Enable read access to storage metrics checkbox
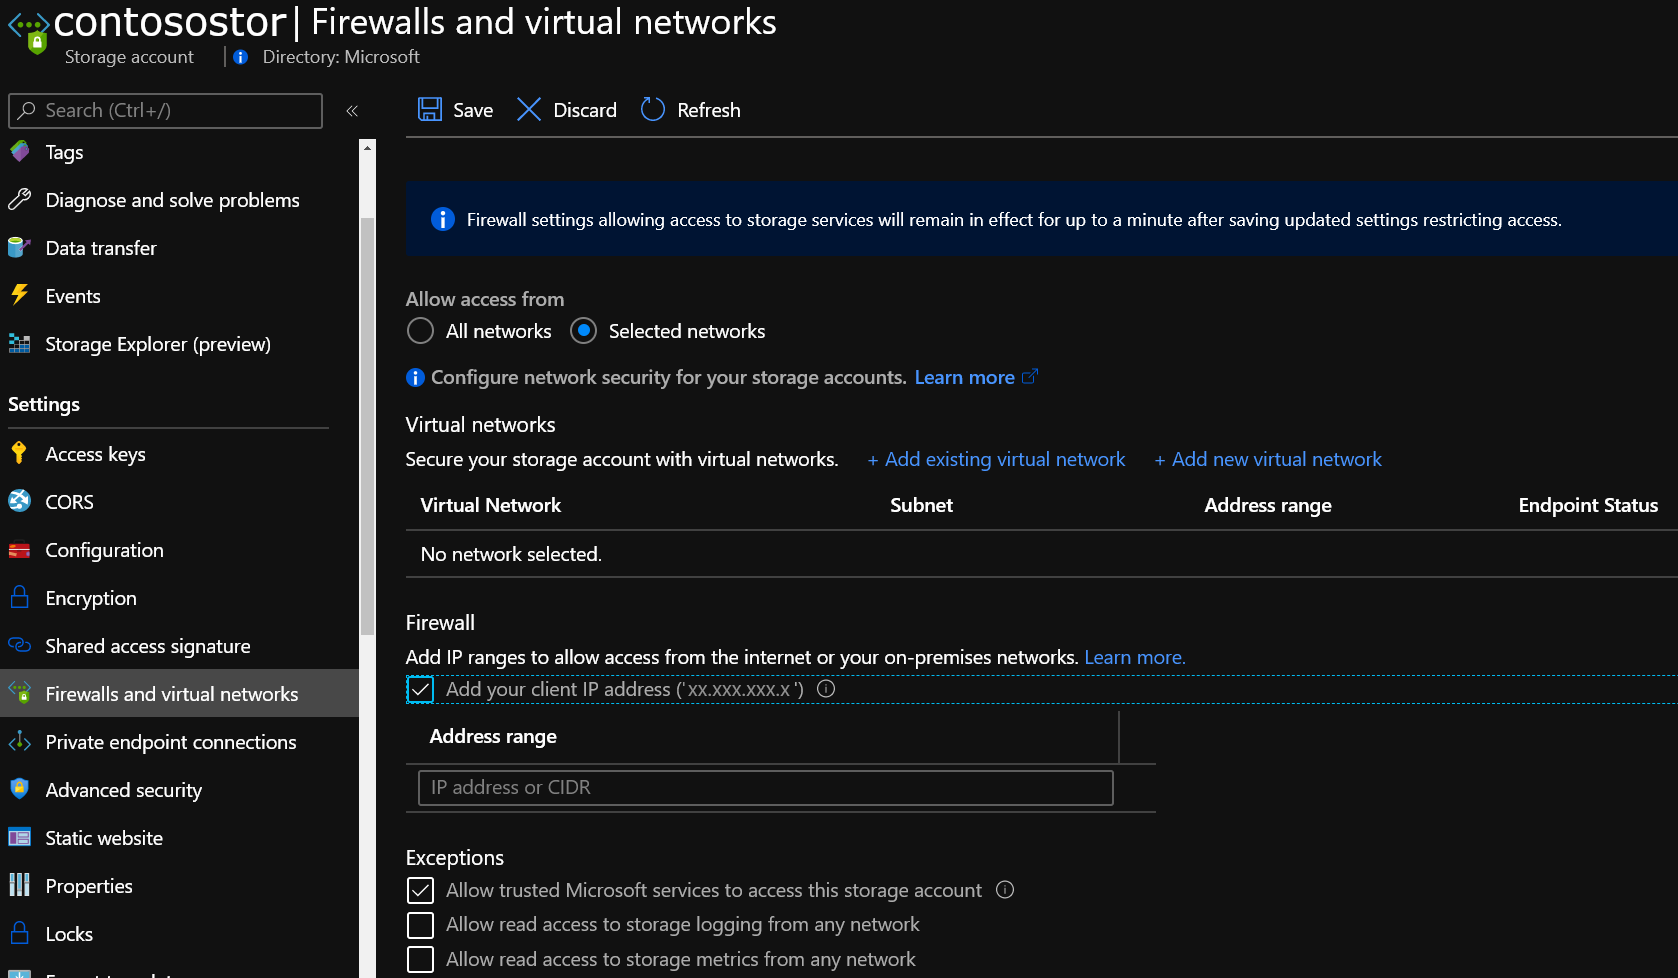Screen dimensions: 1678x978 420,959
